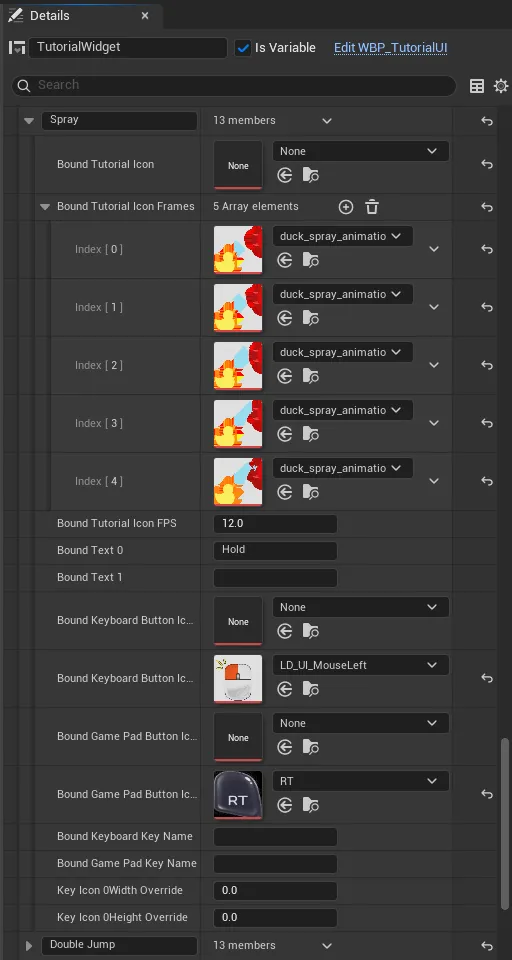Screen dimensions: 512x960
Task: Edit Bound Tutorial Icon FPS value 12.0
Action: pyautogui.click(x=275, y=524)
